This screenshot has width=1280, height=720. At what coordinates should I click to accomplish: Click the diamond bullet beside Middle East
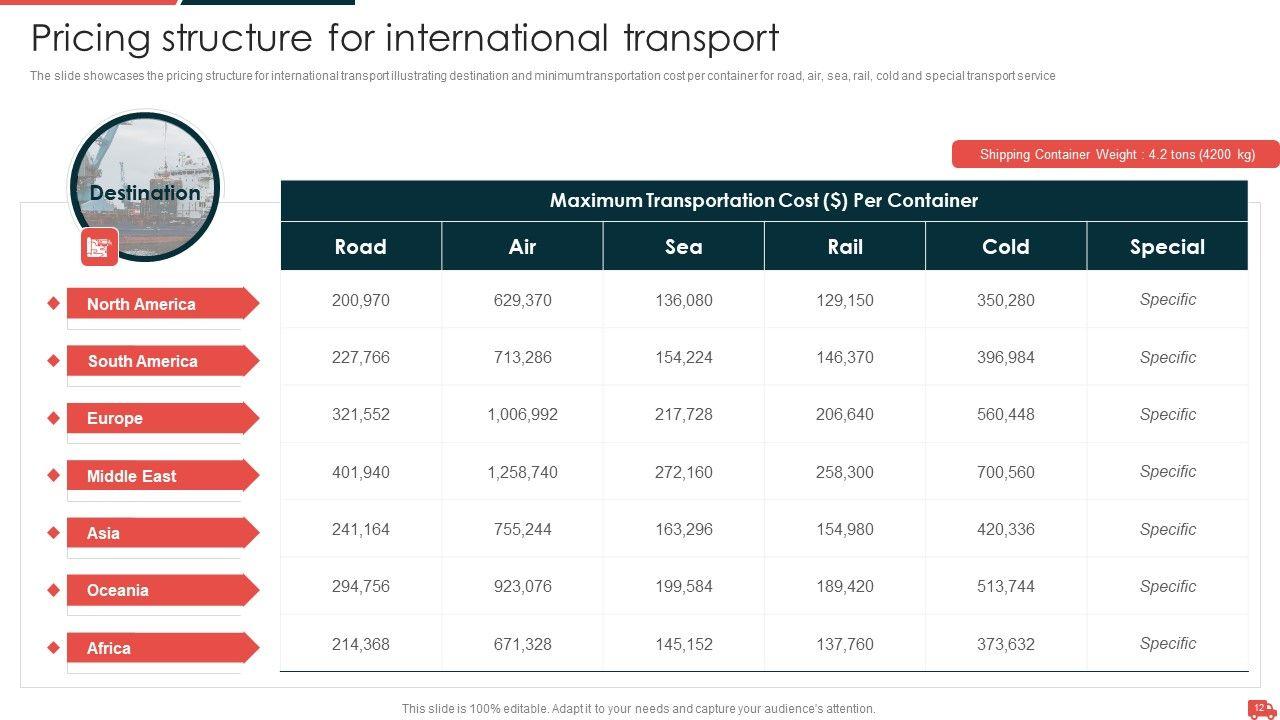click(54, 476)
